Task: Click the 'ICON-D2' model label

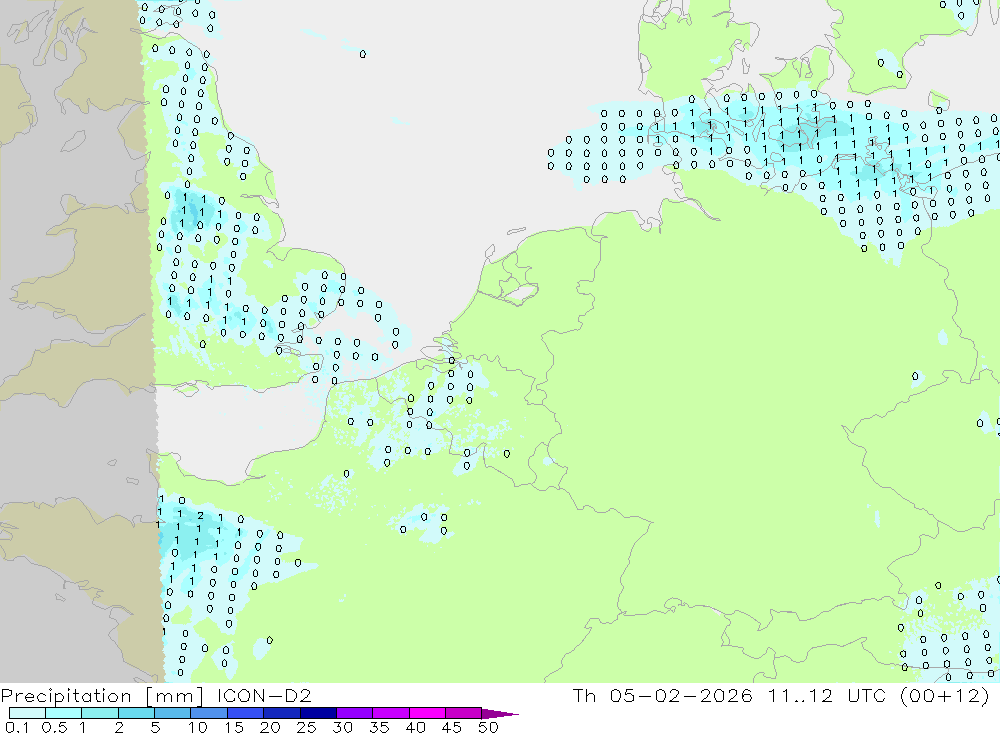Action: tap(264, 695)
